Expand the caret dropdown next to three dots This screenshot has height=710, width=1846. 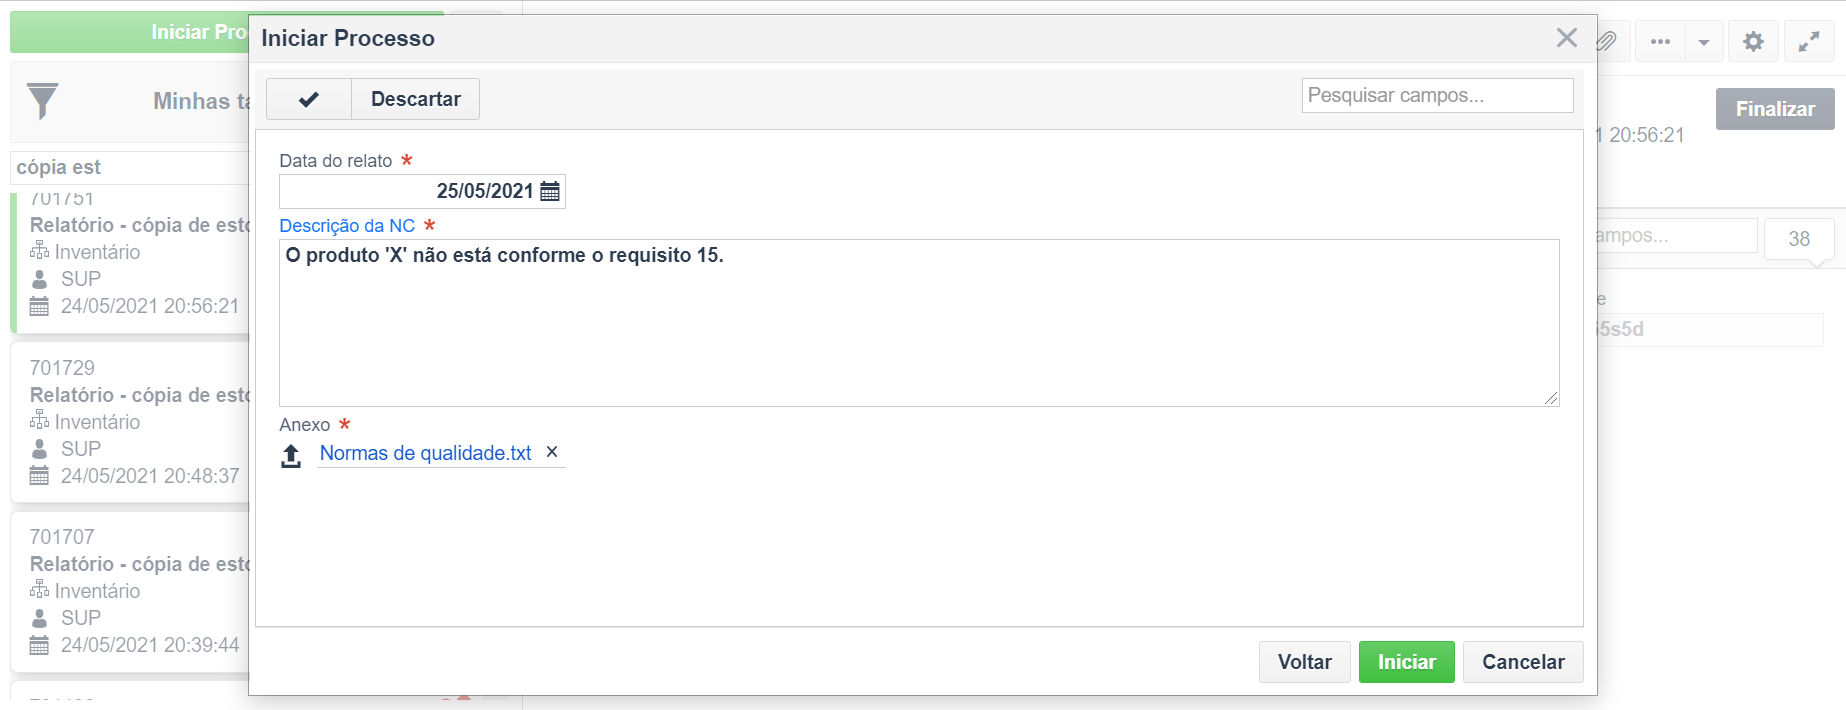[x=1703, y=42]
